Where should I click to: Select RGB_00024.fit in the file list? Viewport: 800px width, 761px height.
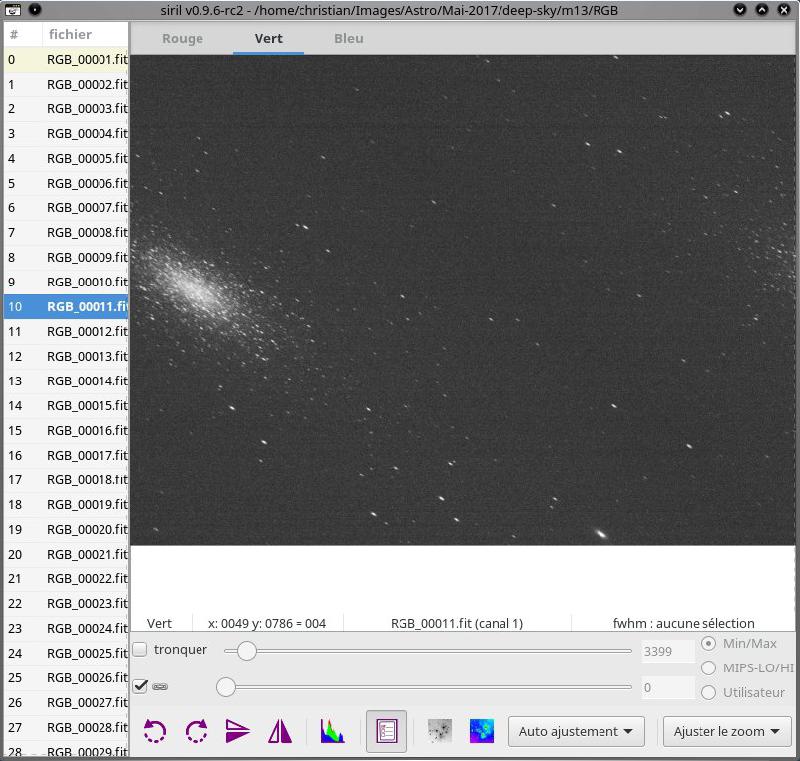pos(66,628)
